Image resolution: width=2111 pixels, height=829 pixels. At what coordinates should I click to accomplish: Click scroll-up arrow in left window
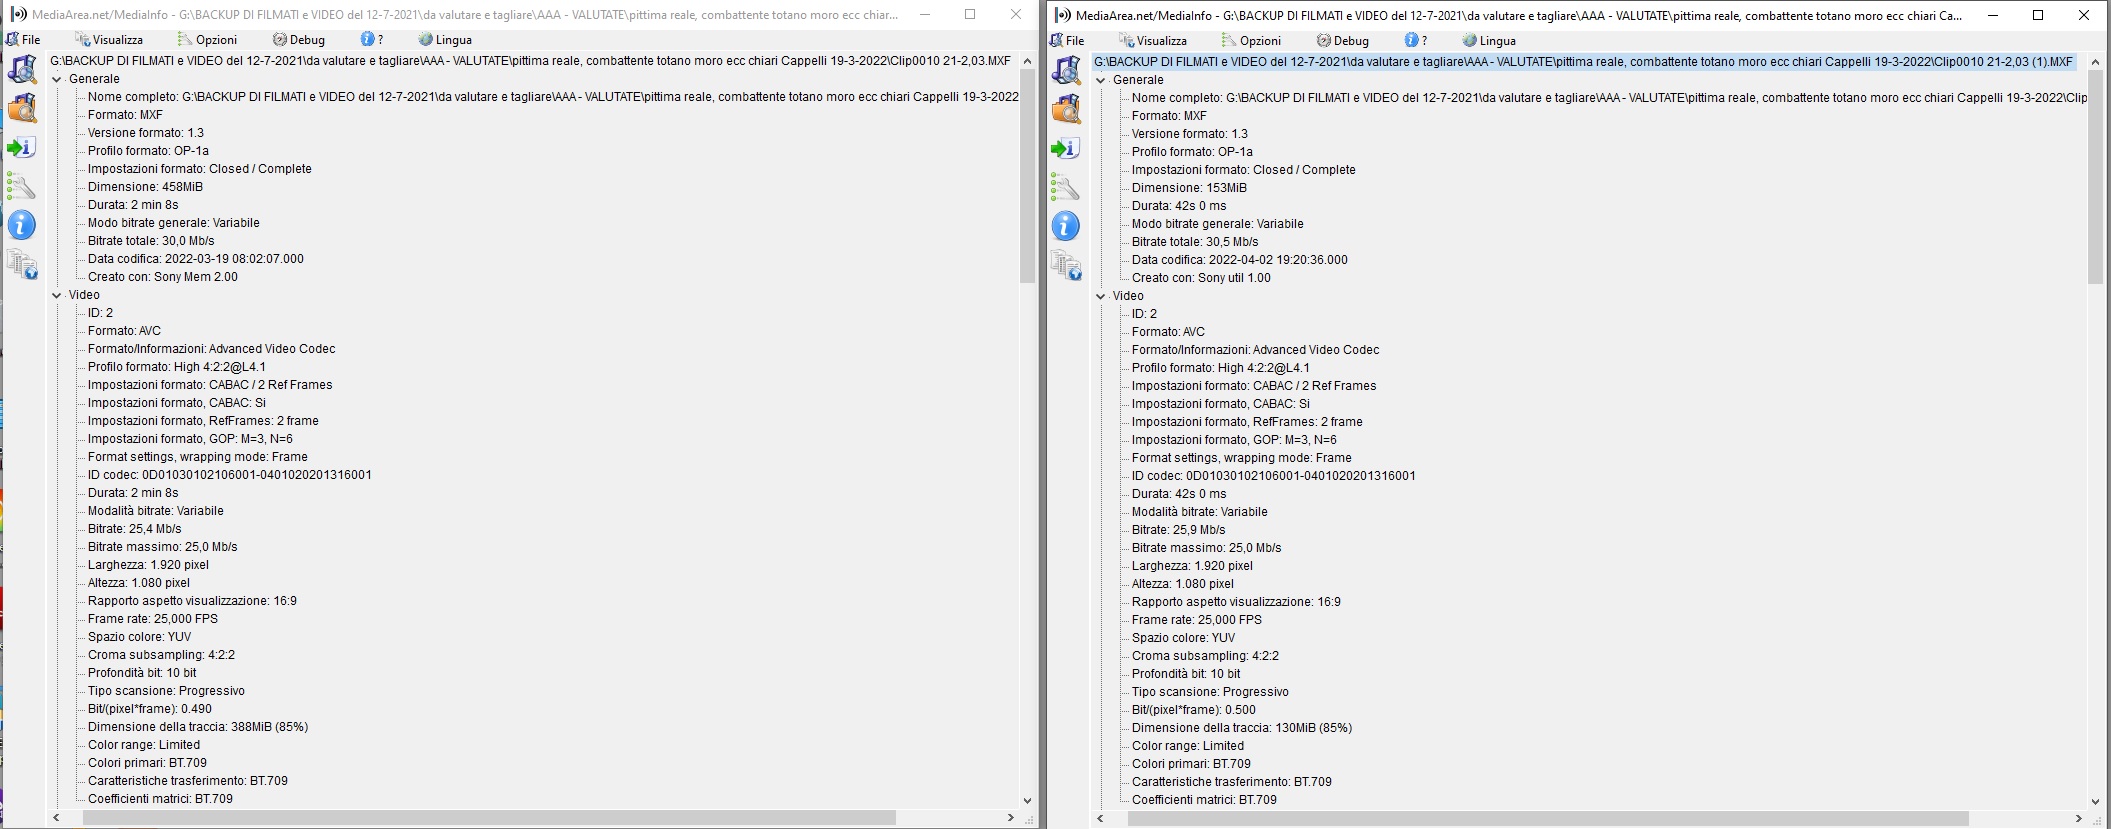coord(1027,61)
